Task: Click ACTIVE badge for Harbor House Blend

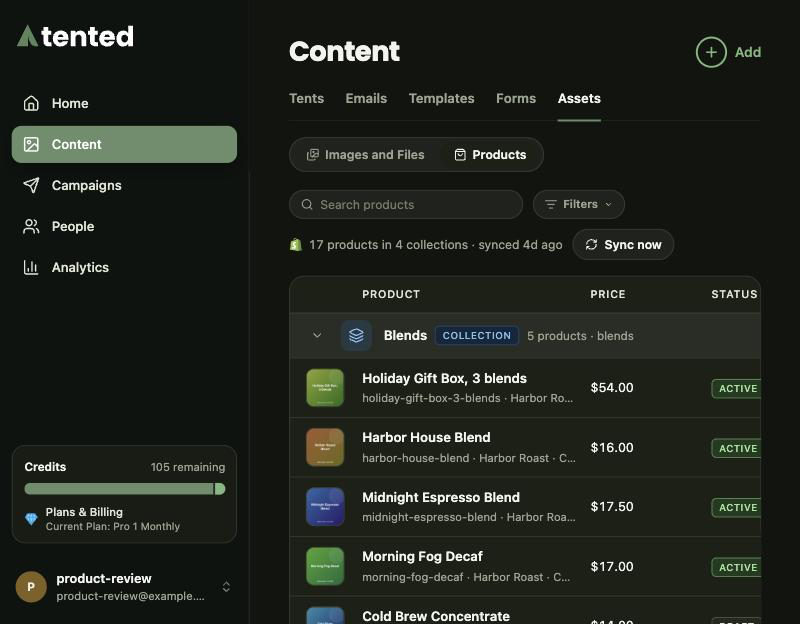Action: (x=736, y=448)
